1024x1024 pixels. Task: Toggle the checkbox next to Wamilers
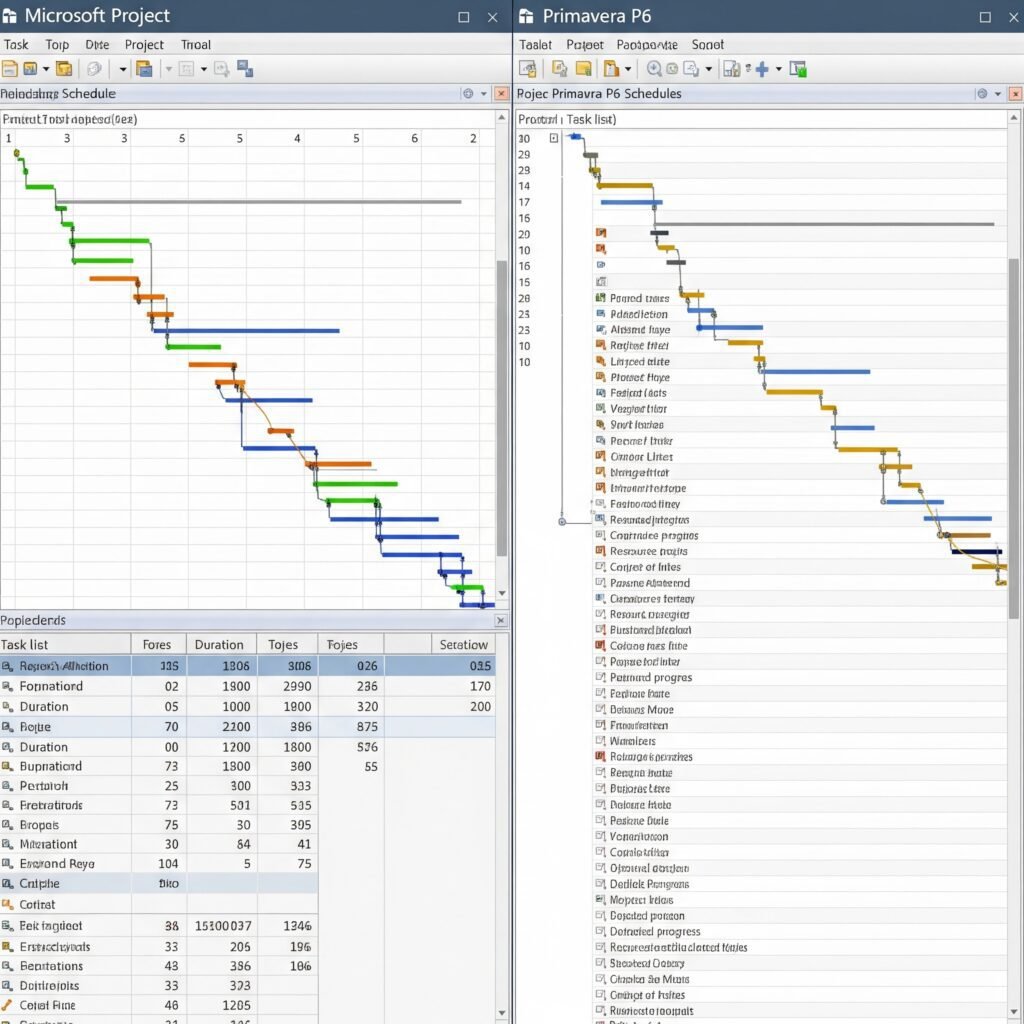pos(601,741)
